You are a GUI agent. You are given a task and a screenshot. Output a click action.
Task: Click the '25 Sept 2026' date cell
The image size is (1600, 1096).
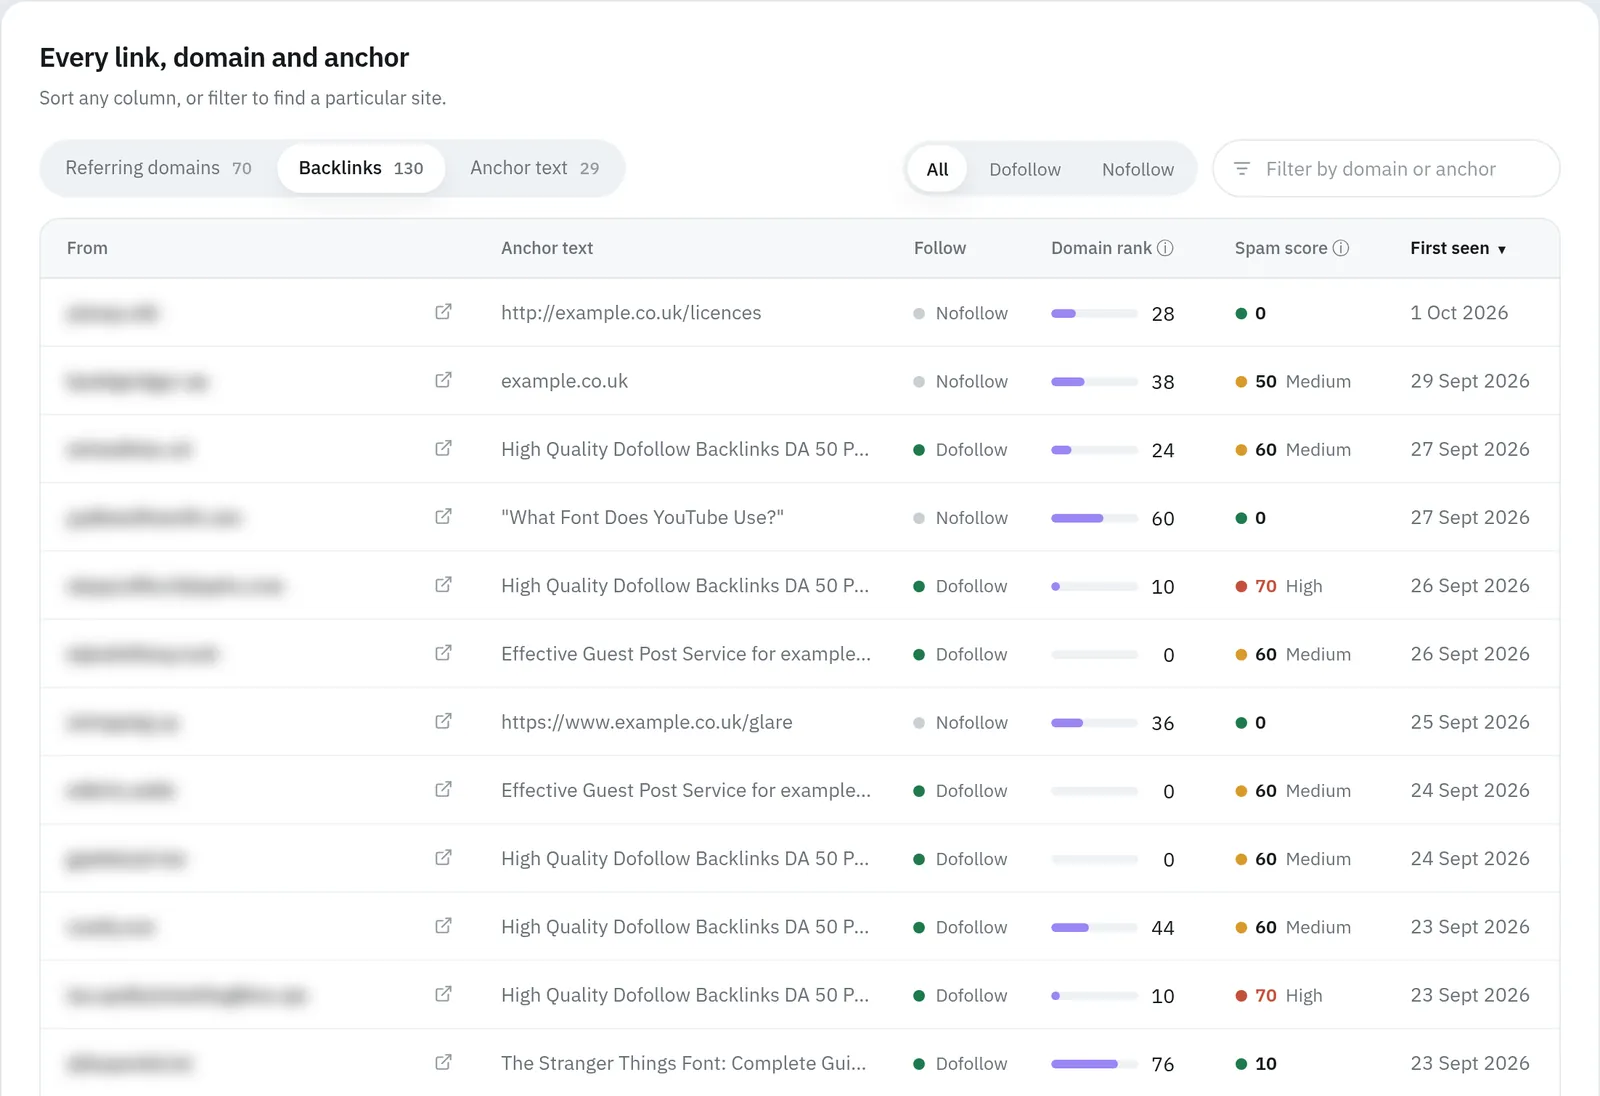(x=1470, y=722)
